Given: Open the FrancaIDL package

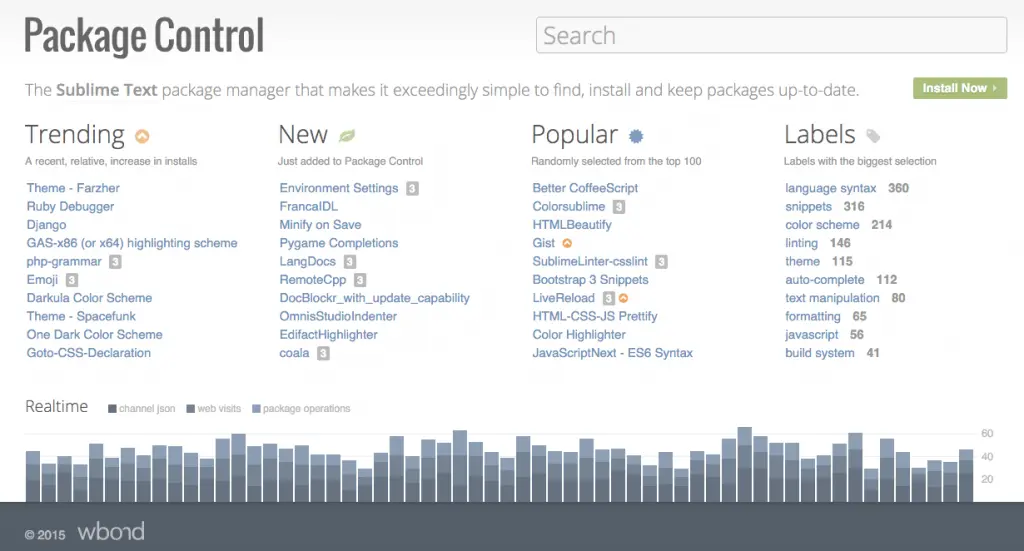Looking at the screenshot, I should point(309,206).
